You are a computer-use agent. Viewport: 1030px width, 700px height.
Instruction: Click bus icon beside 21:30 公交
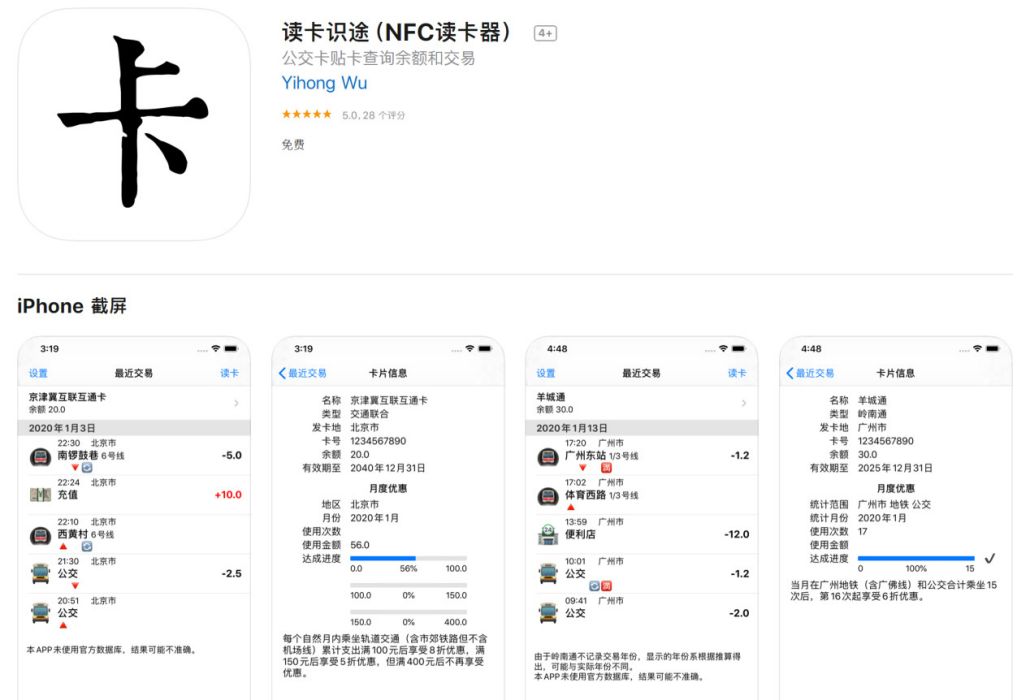pyautogui.click(x=41, y=574)
